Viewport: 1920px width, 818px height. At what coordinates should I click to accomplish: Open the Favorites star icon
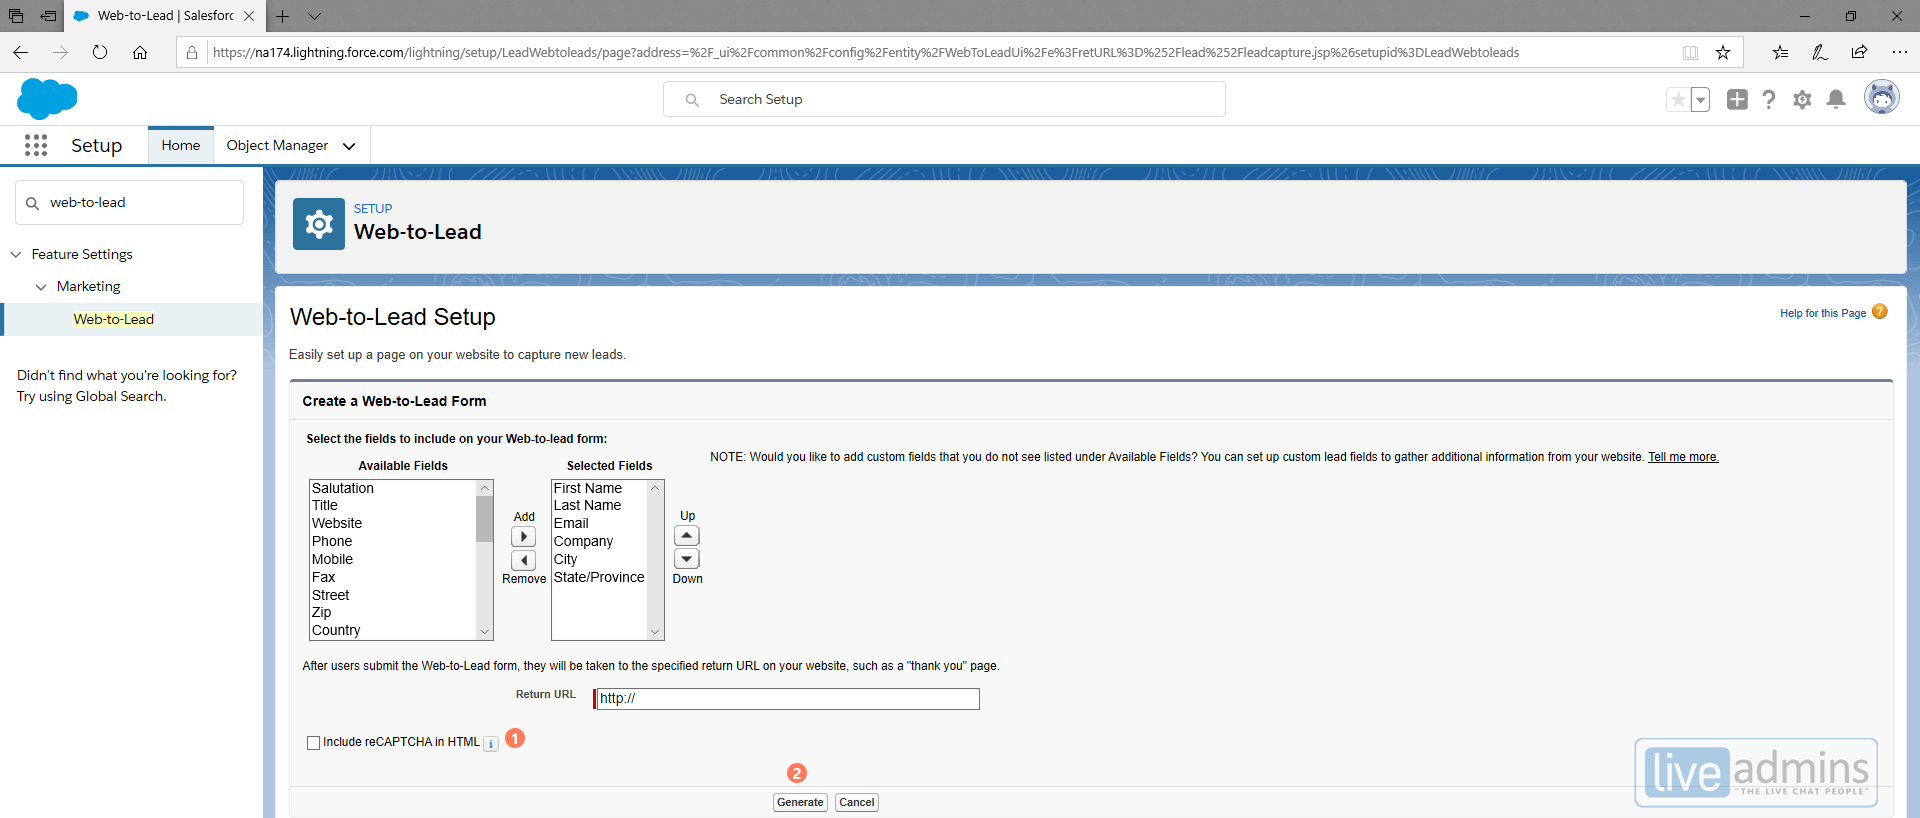(x=1678, y=100)
